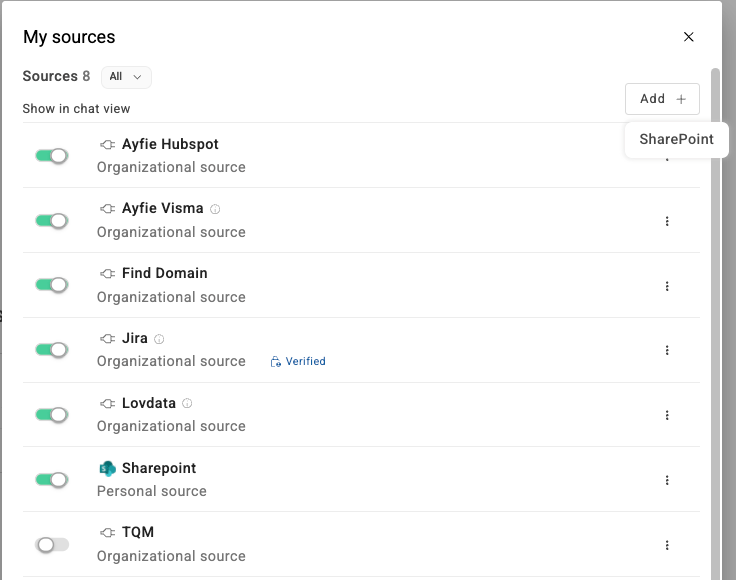Viewport: 736px width, 580px height.
Task: Click info icon beside Jira
Action: (x=159, y=339)
